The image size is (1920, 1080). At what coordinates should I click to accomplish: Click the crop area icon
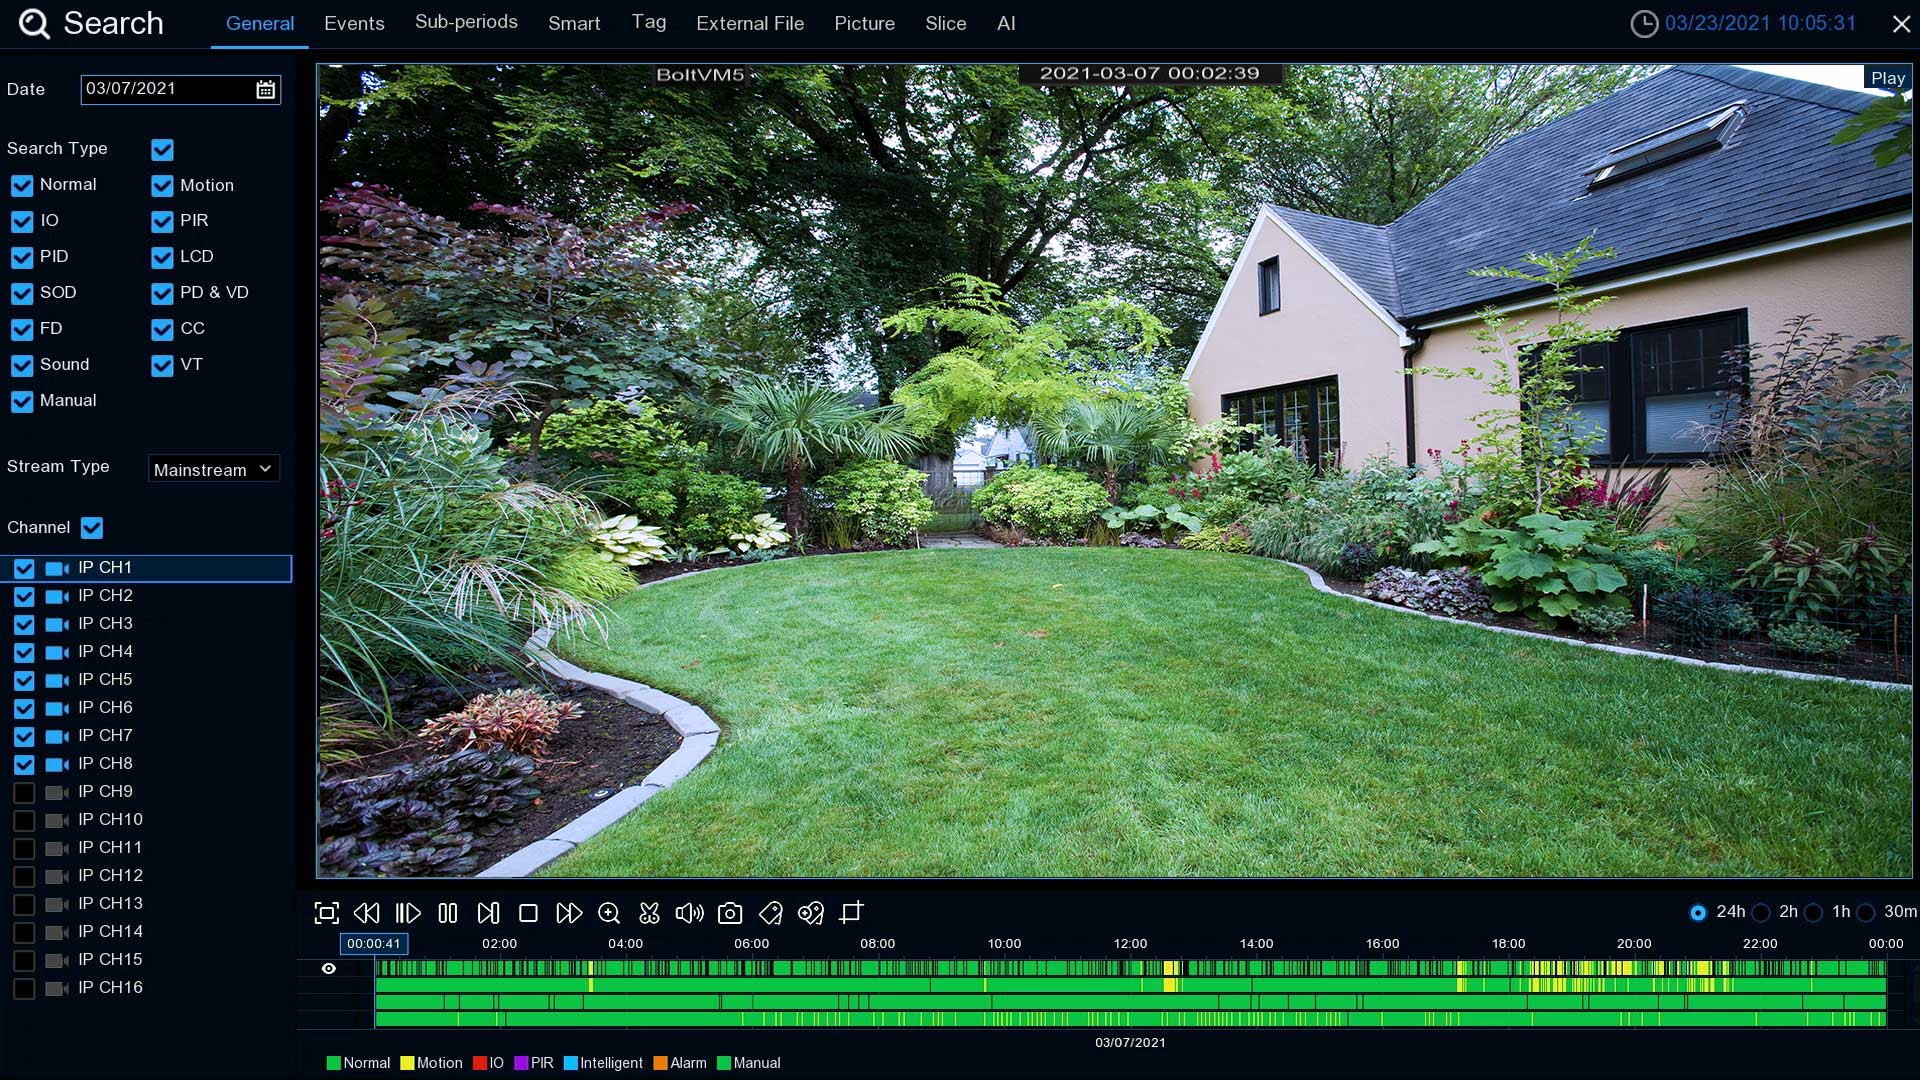[851, 913]
